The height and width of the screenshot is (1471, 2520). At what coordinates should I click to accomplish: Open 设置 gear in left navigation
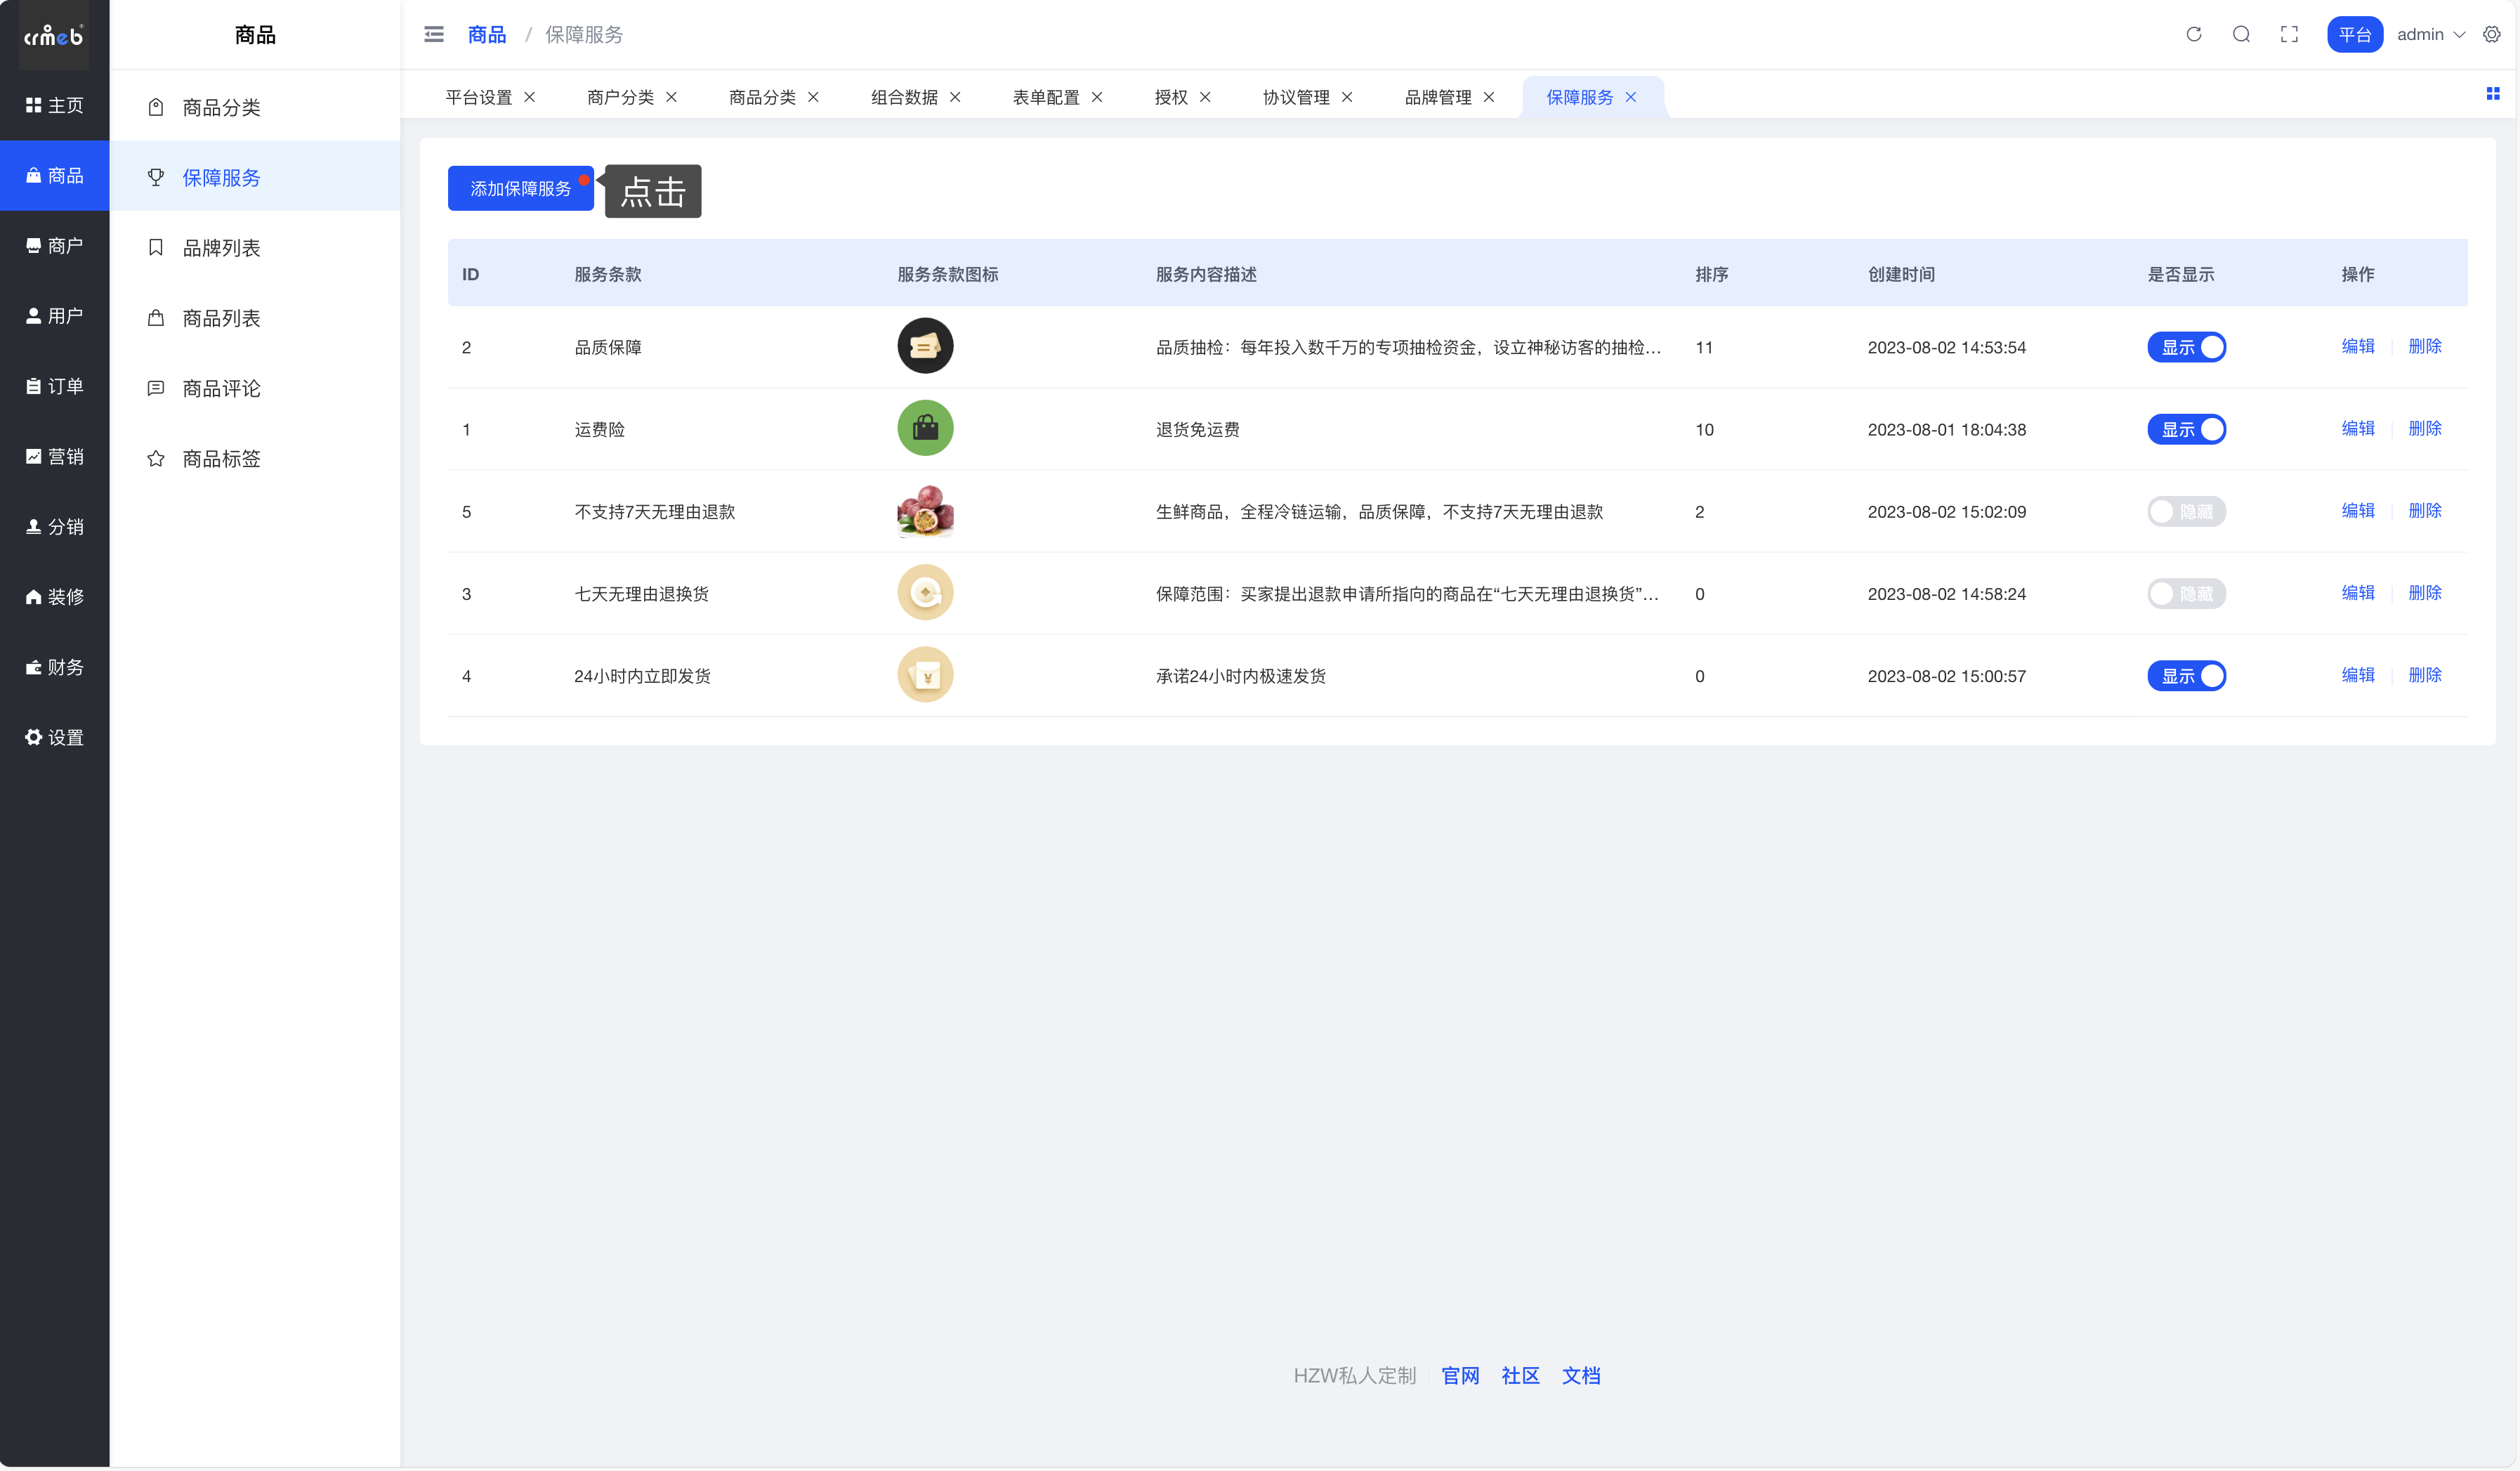point(55,738)
